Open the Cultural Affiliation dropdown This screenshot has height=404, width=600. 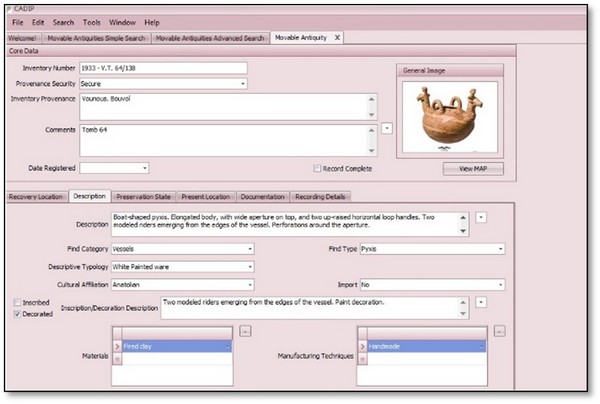click(250, 285)
